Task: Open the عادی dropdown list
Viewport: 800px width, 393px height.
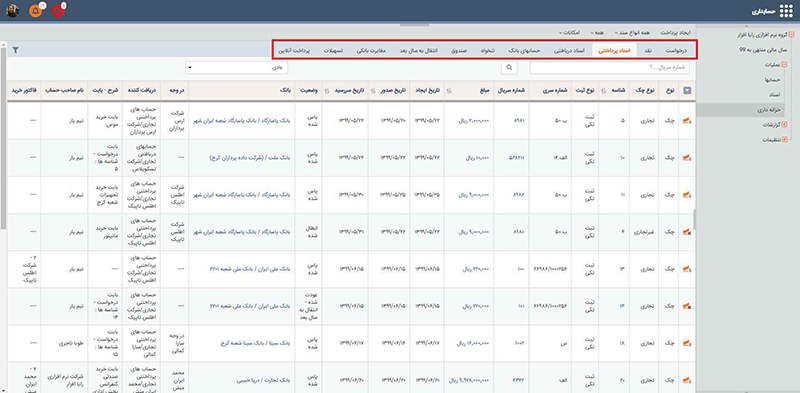Action: click(237, 67)
